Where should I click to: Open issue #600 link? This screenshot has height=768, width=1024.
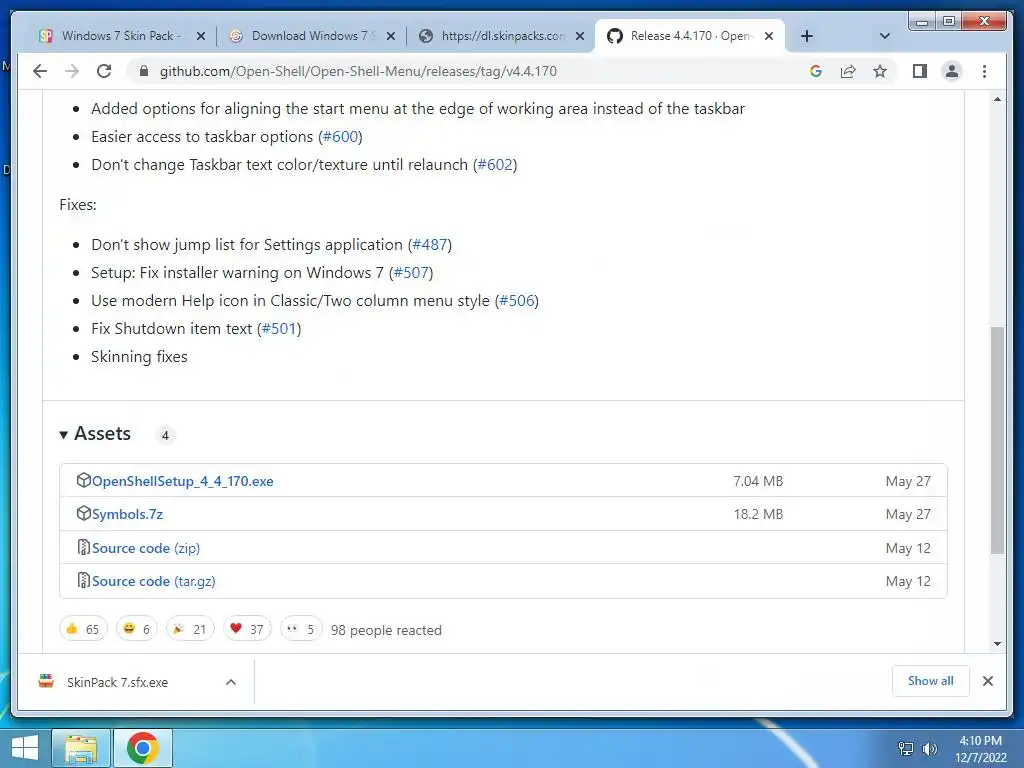340,136
